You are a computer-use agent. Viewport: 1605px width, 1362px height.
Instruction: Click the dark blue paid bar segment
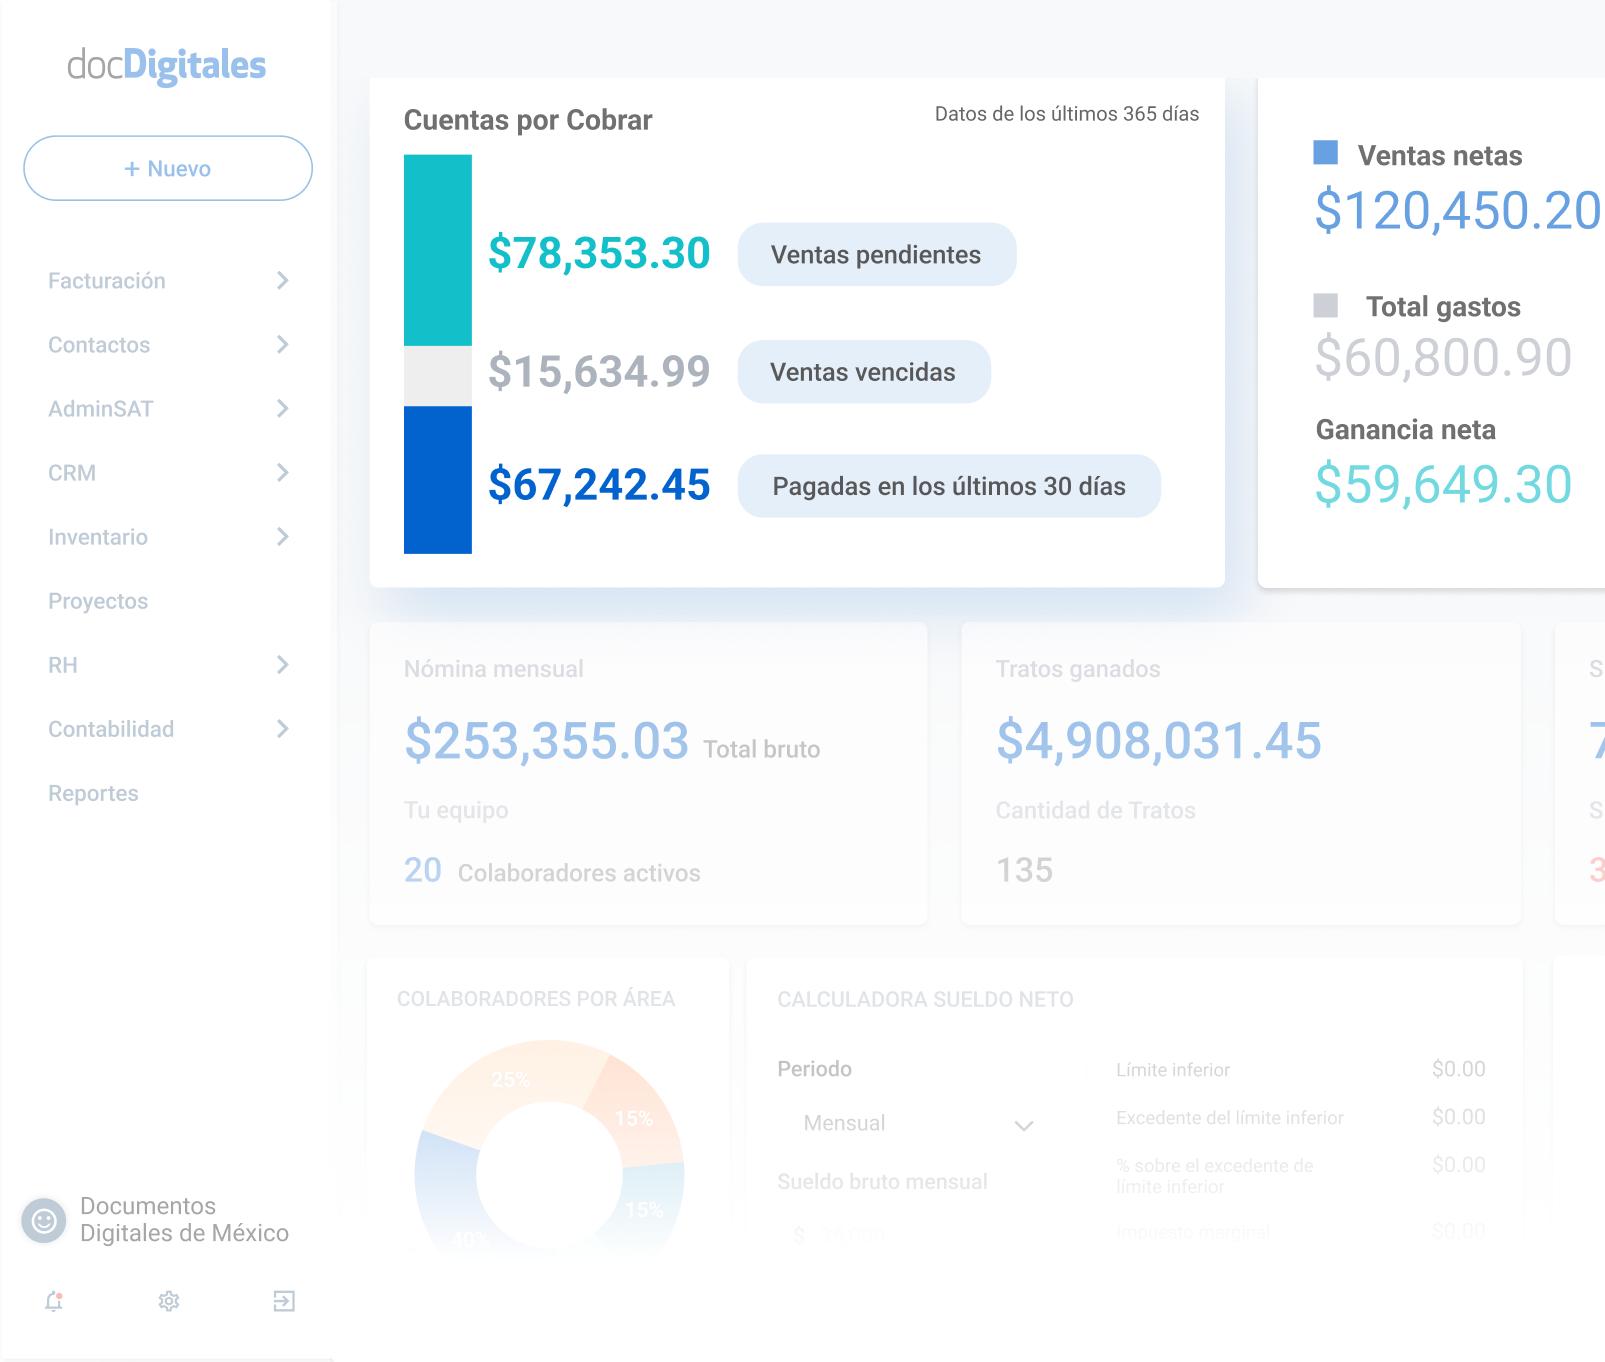438,480
